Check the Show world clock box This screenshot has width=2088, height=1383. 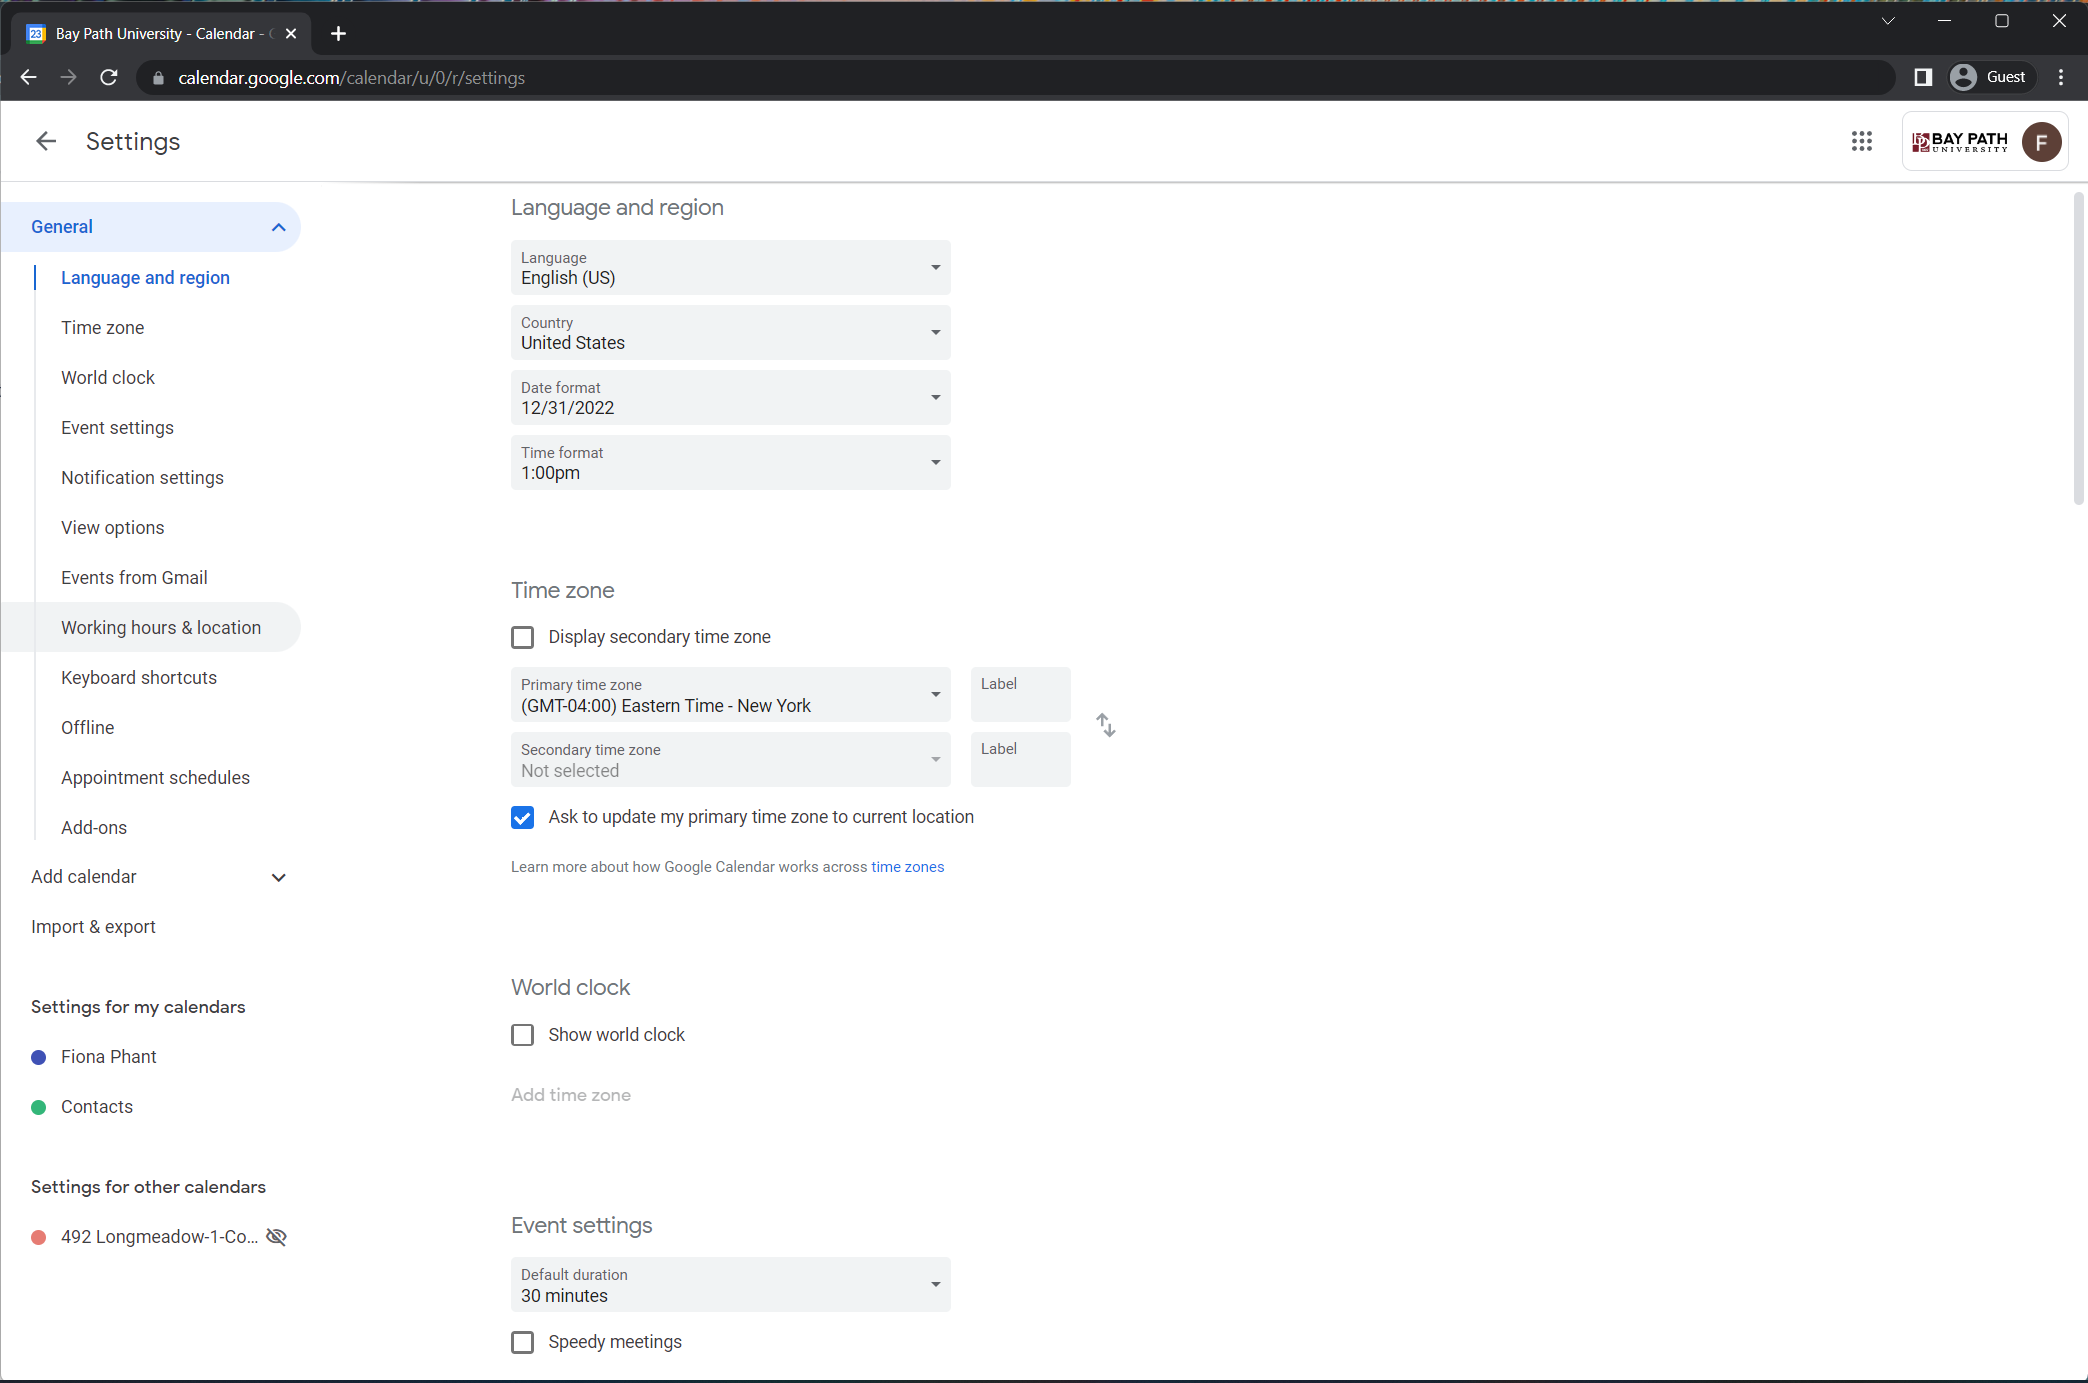pos(522,1035)
